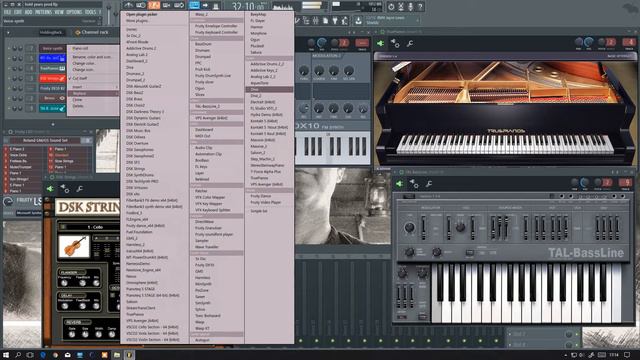Open channel filter dropdown beside Channel rack title
This screenshot has width=640, height=360.
51,32
